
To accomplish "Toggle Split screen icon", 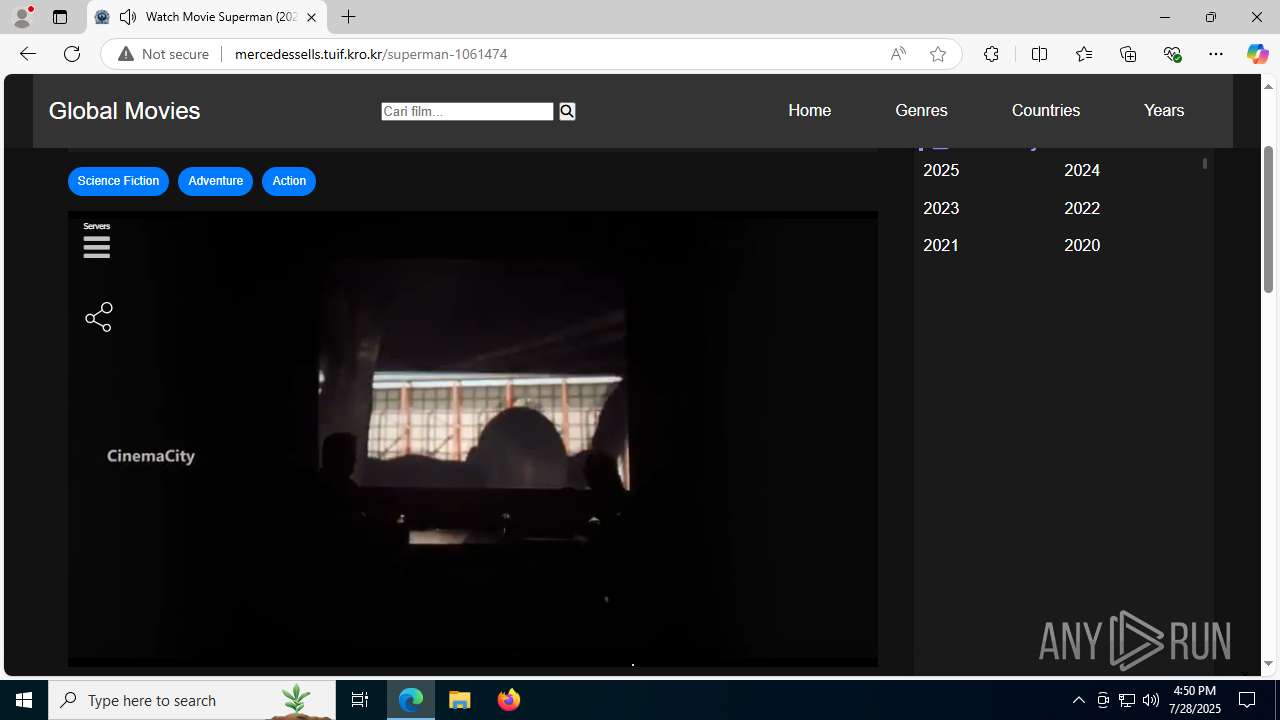I will (1039, 54).
